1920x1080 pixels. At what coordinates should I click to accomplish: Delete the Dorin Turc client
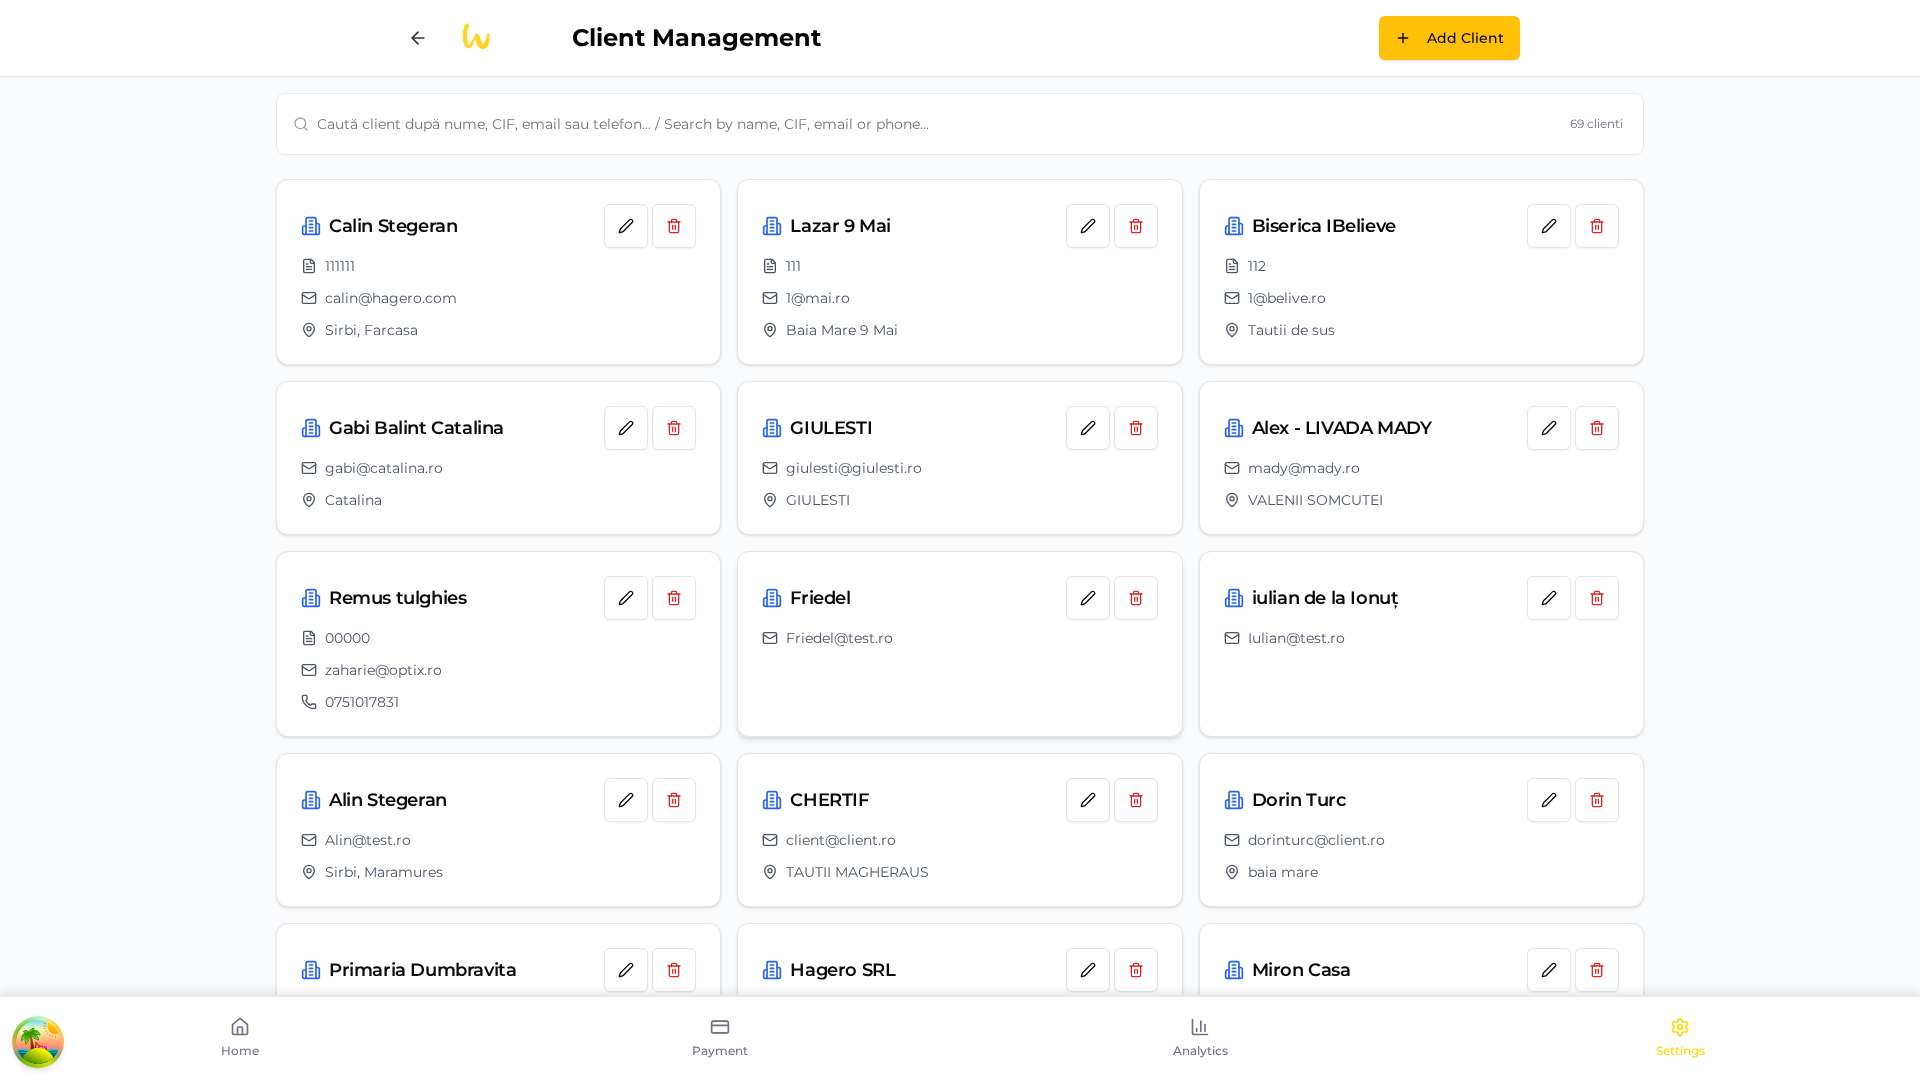1597,800
